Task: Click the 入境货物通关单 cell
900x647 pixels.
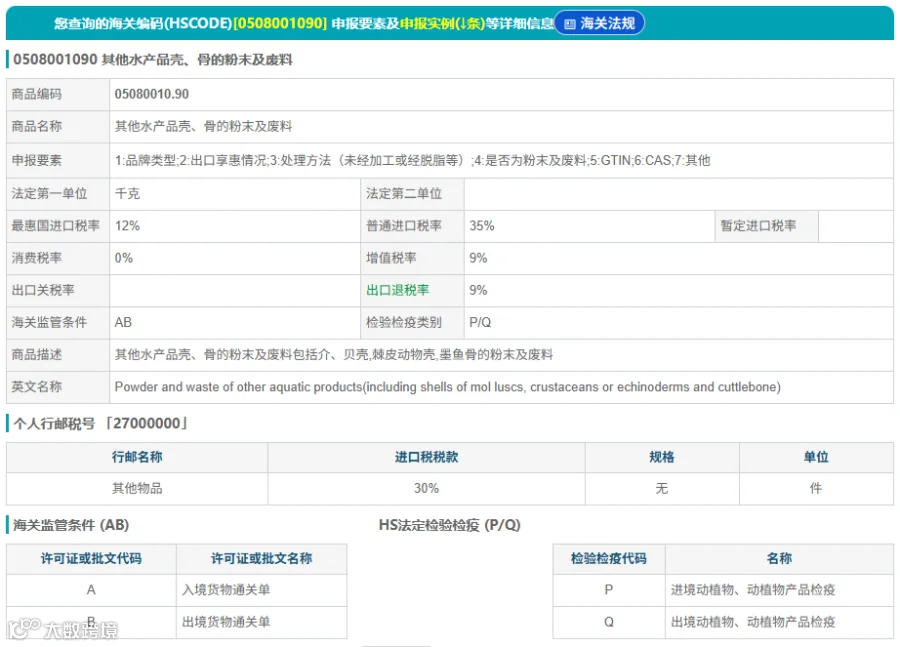Action: click(261, 590)
